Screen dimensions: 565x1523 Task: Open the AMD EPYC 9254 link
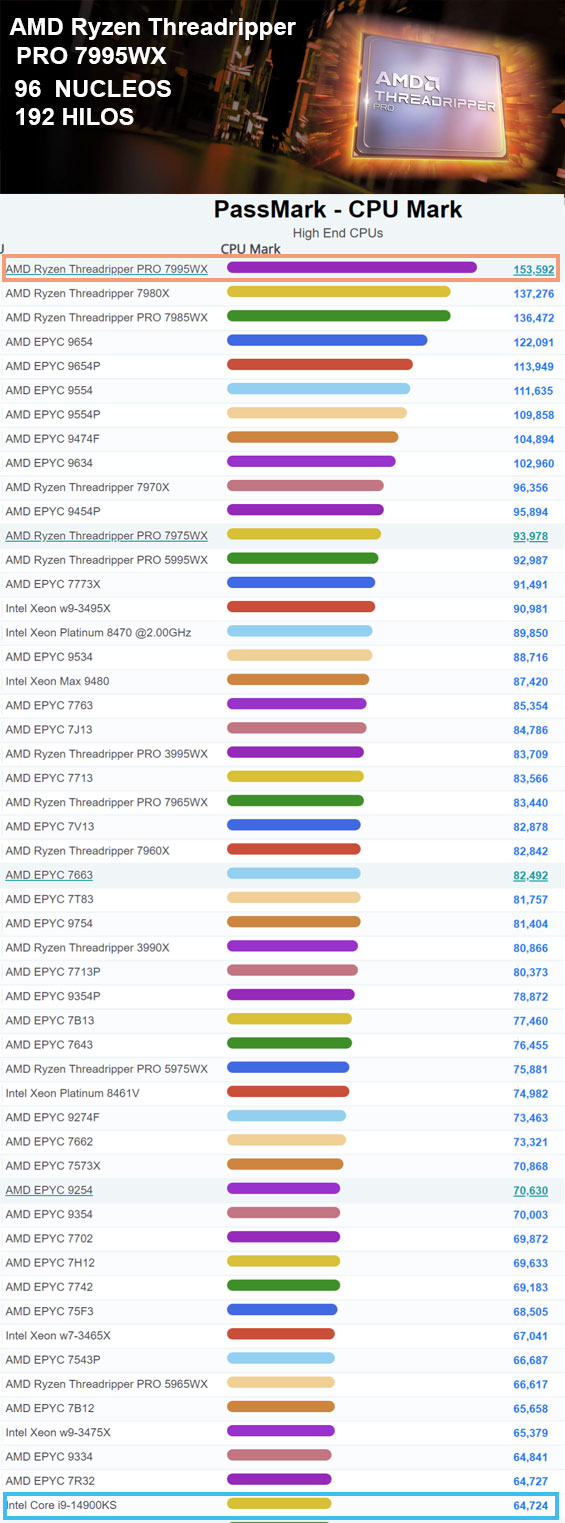tap(49, 1190)
